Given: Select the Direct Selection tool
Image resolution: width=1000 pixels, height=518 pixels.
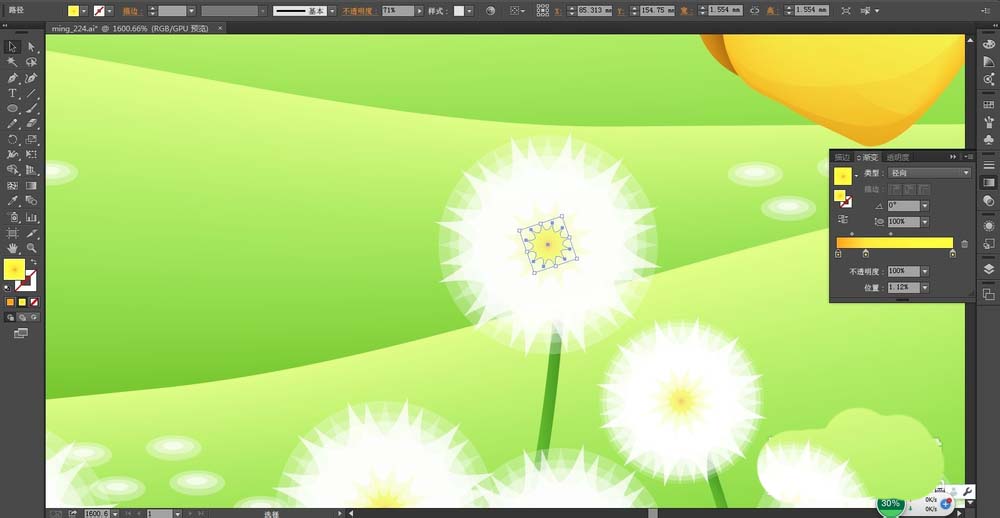Looking at the screenshot, I should click(x=31, y=47).
